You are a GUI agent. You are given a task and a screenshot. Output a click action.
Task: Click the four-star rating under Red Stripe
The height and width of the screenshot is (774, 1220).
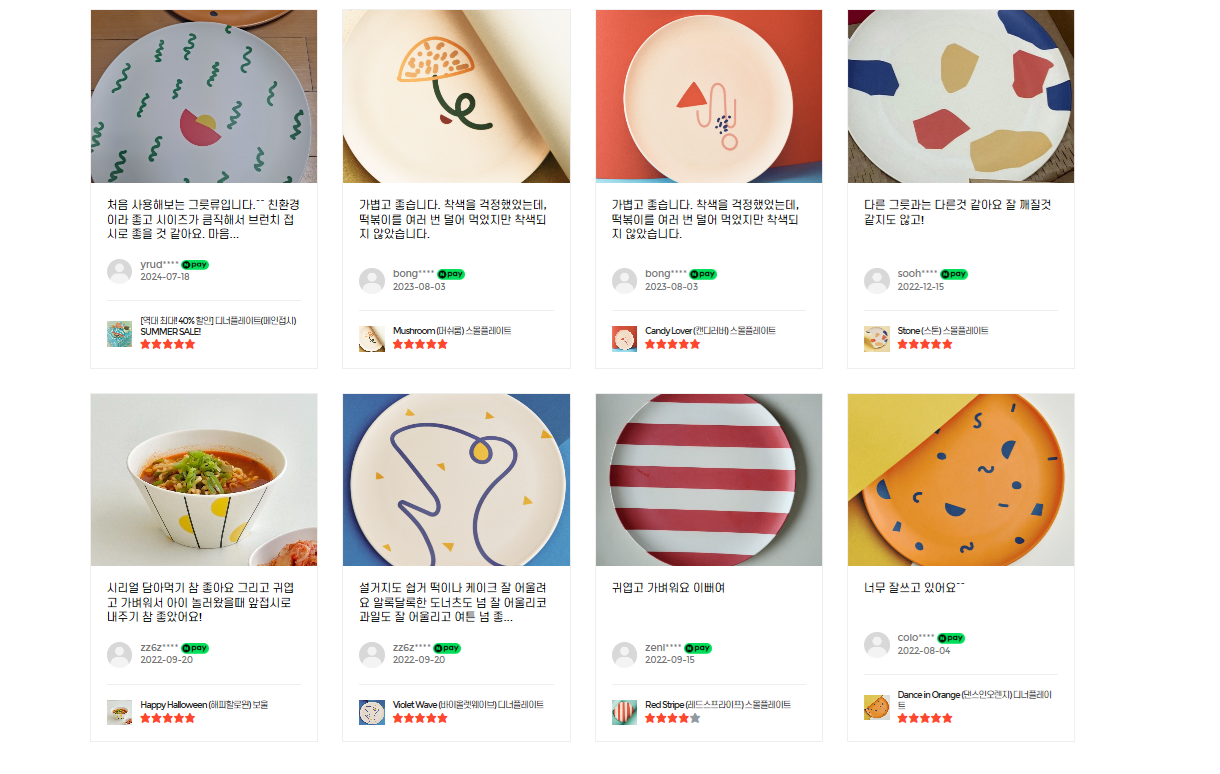click(x=672, y=718)
